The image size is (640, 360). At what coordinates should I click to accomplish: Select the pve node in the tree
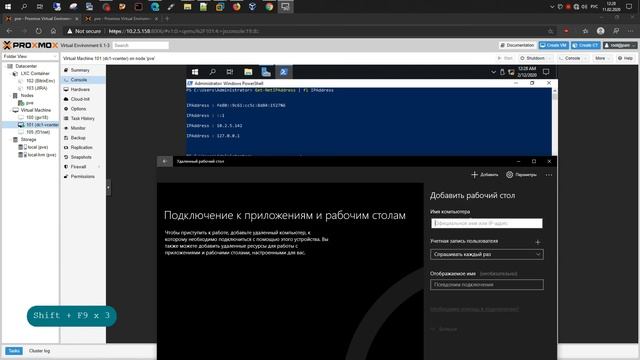[29, 103]
